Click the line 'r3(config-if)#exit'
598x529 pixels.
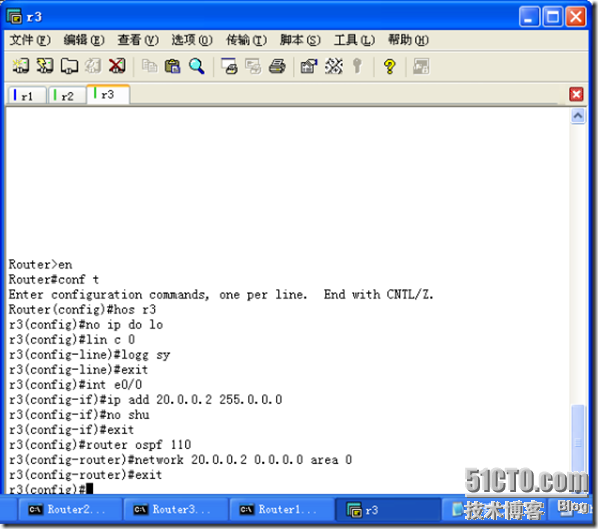tap(71, 430)
